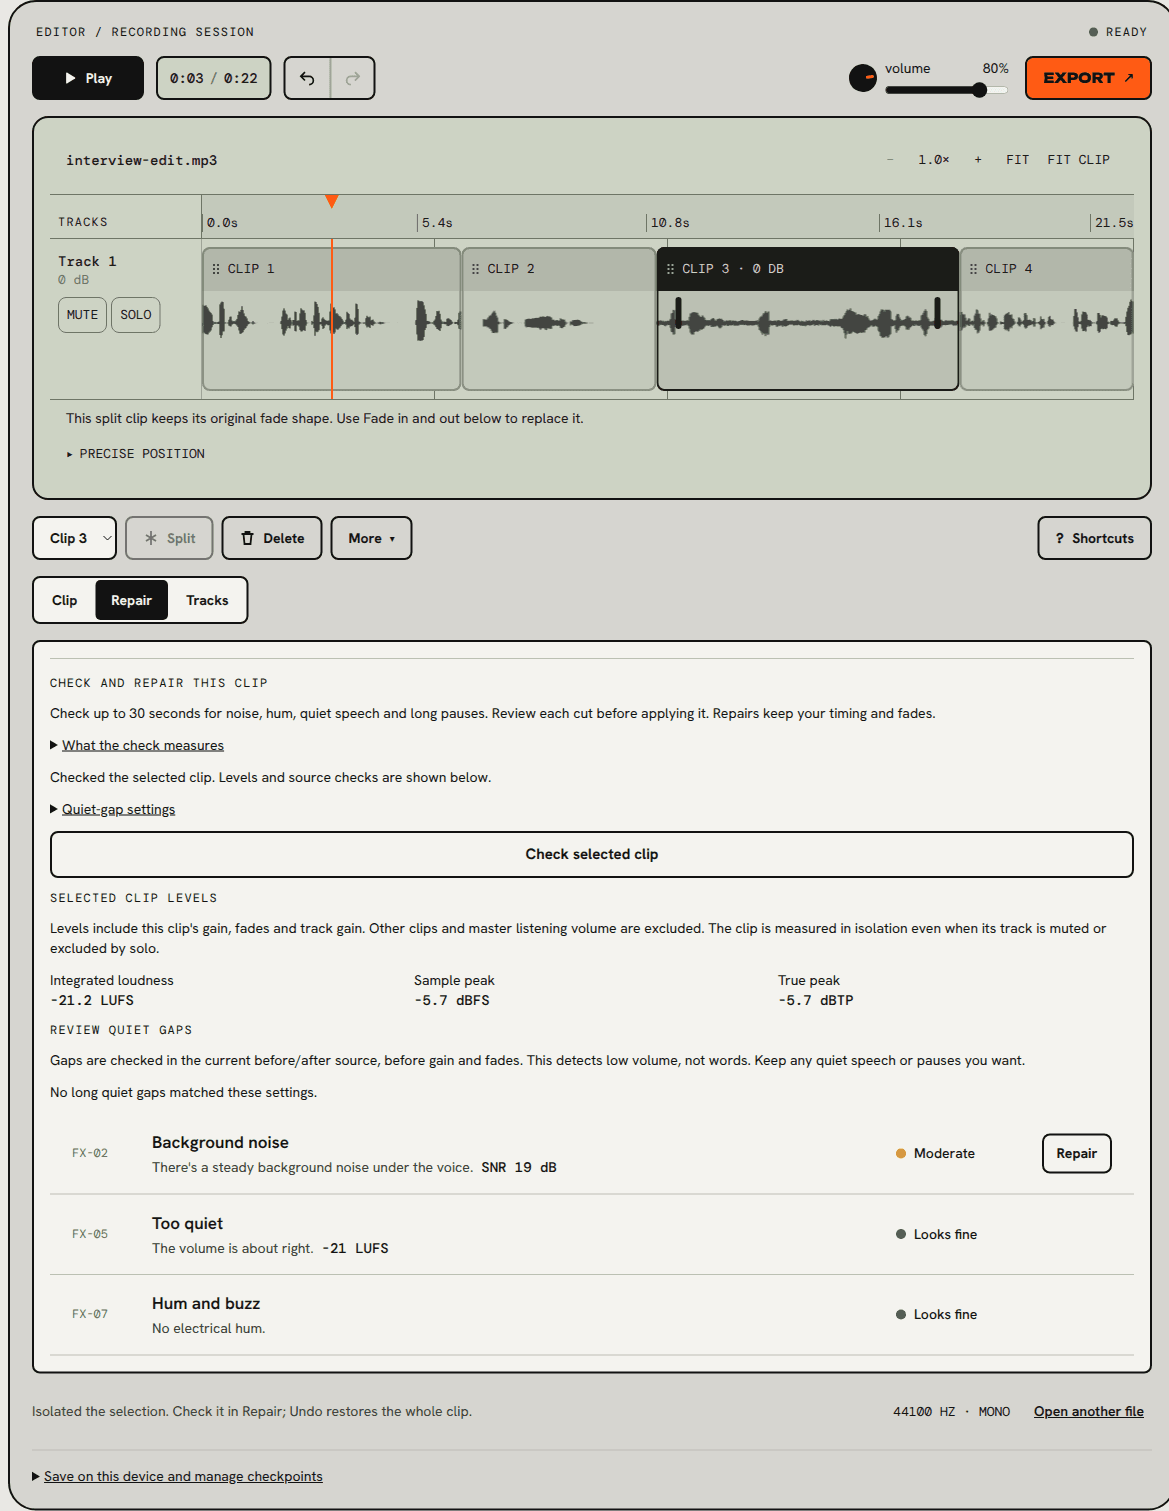The width and height of the screenshot is (1169, 1511).
Task: Click Check selected clip button
Action: 592,854
